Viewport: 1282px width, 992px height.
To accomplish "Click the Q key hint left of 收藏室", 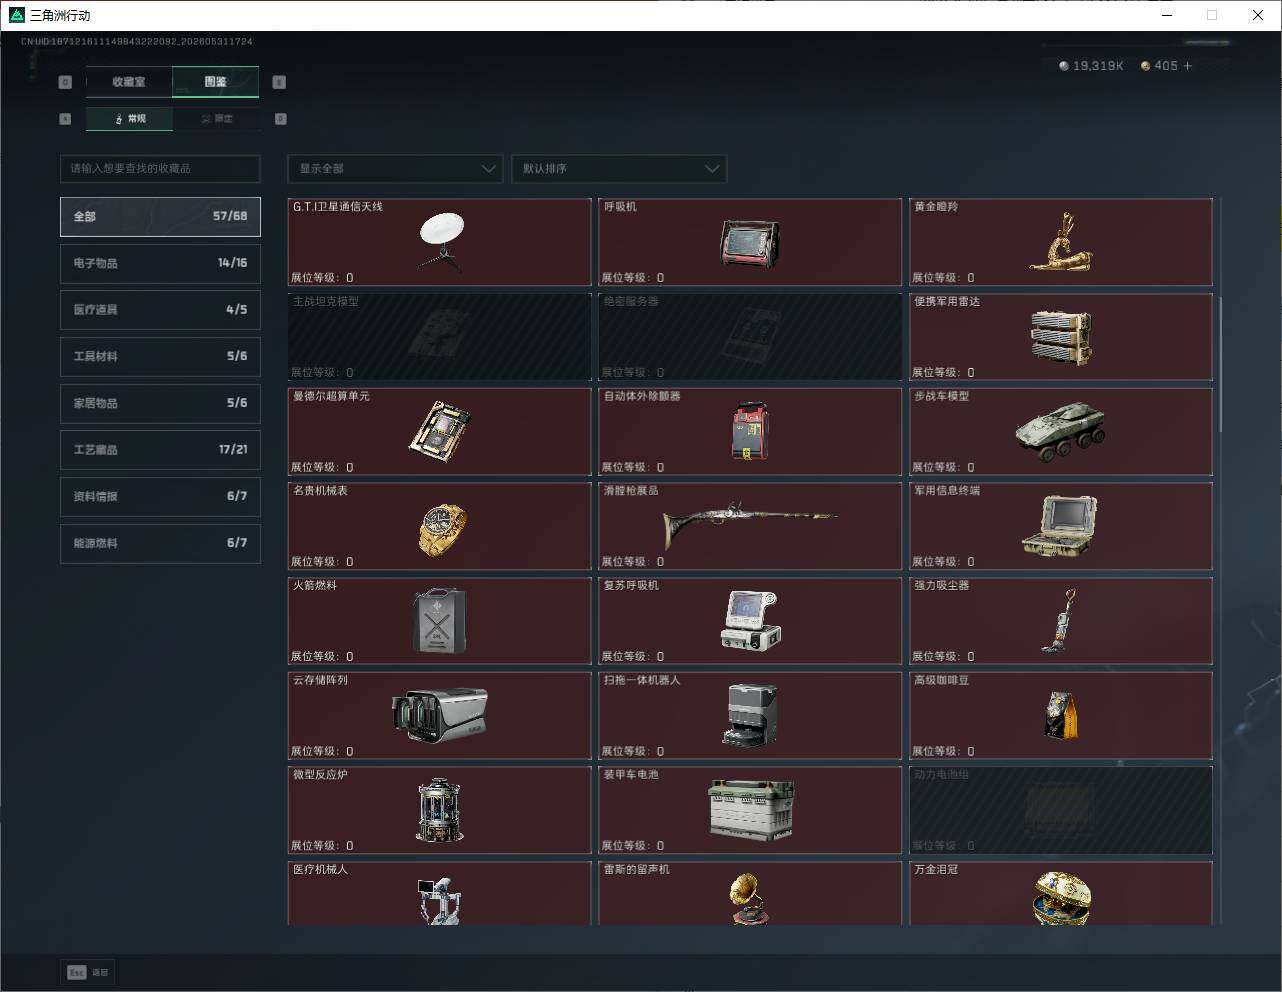I will [65, 82].
